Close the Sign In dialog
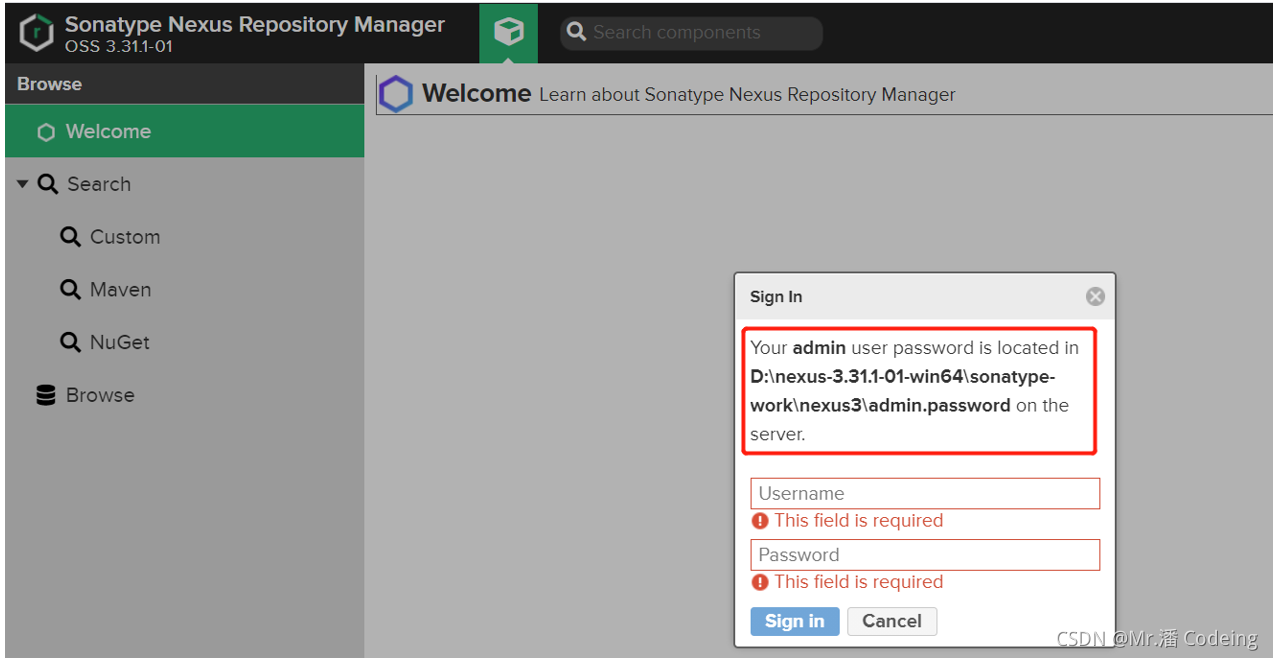 coord(1095,296)
